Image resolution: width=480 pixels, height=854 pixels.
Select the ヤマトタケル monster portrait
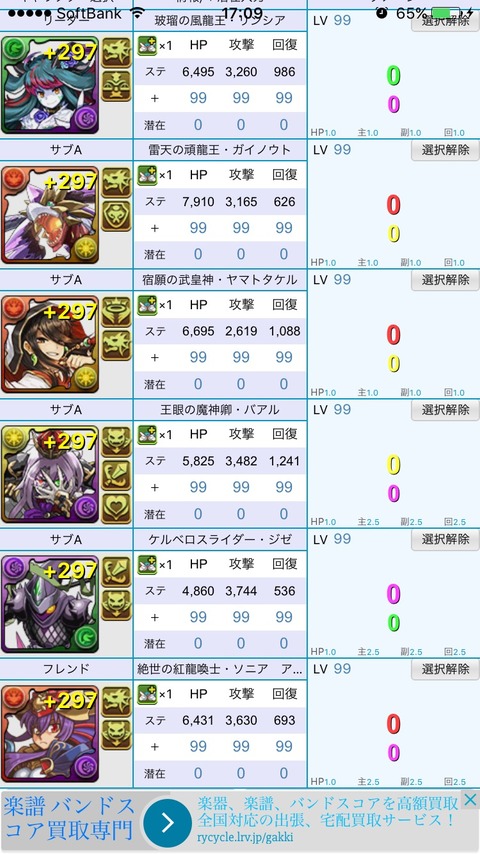tap(50, 344)
